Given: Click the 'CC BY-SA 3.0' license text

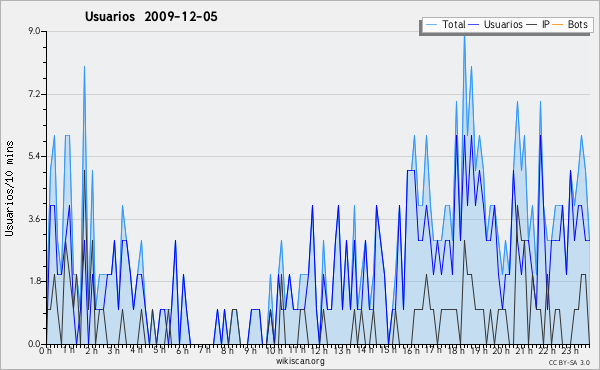Looking at the screenshot, I should coord(569,362).
